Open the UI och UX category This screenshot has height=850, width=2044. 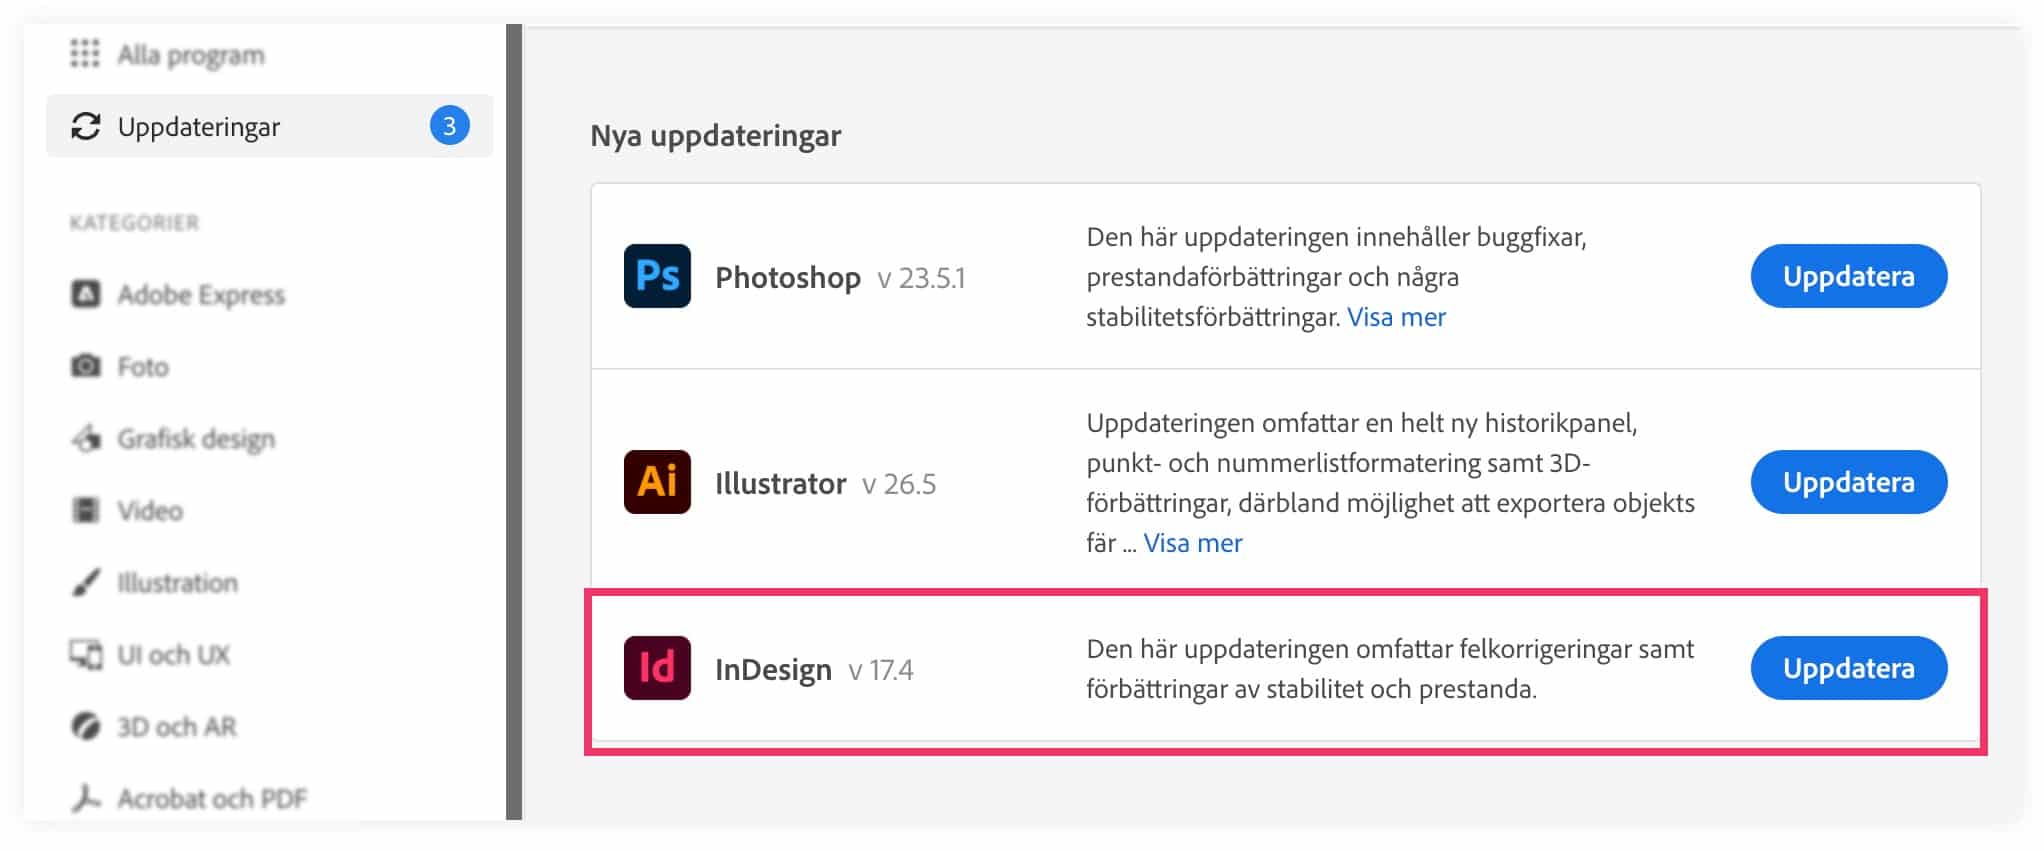pyautogui.click(x=173, y=654)
